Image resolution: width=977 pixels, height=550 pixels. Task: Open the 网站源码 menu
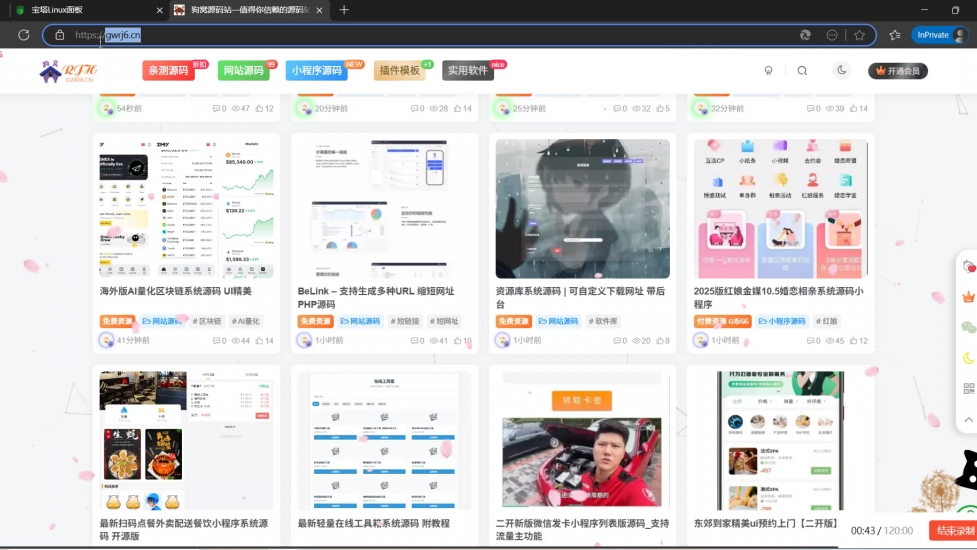[x=244, y=70]
